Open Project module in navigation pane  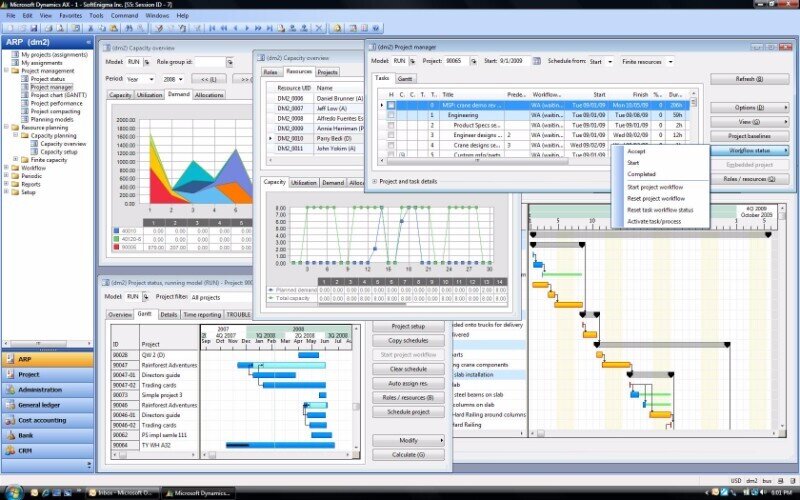point(47,374)
